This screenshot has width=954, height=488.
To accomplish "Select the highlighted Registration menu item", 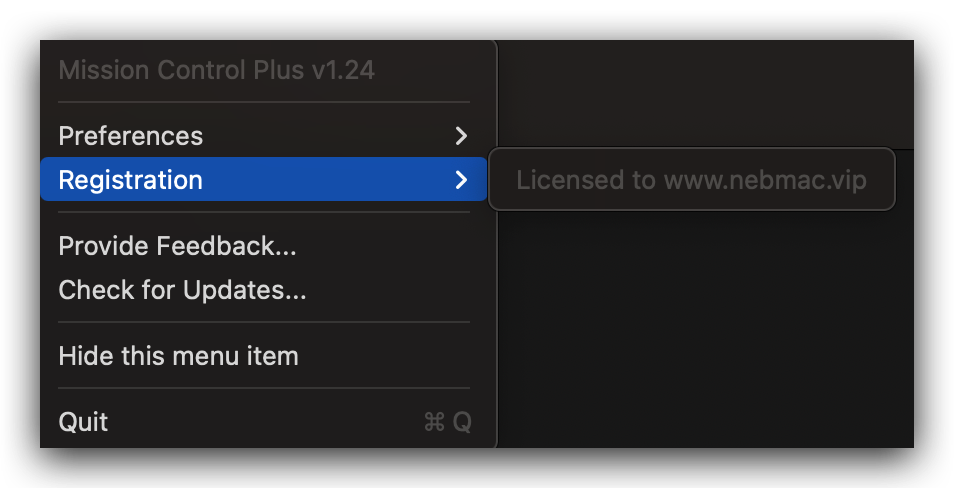I will click(131, 180).
